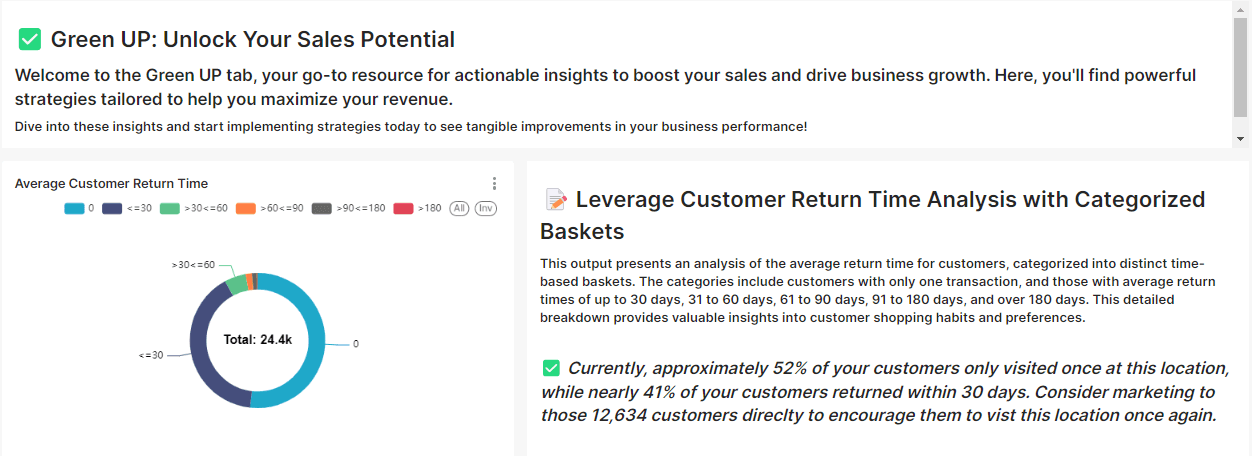
Task: Click the scrollbar up arrow in header panel
Action: (x=1240, y=9)
